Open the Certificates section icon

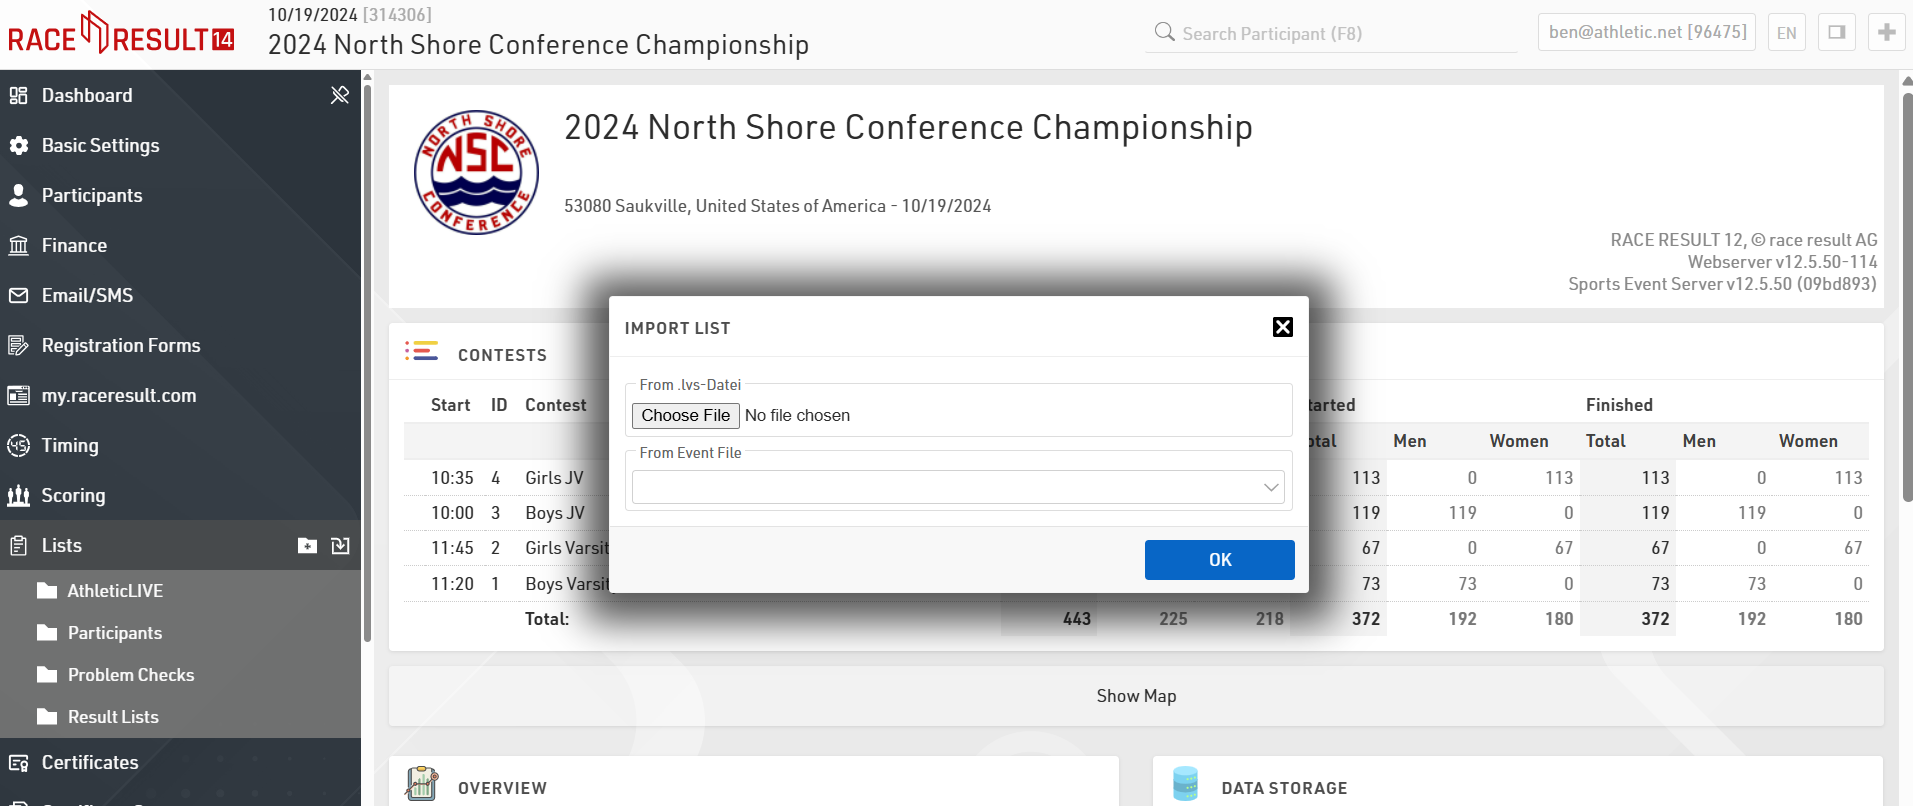tap(19, 762)
